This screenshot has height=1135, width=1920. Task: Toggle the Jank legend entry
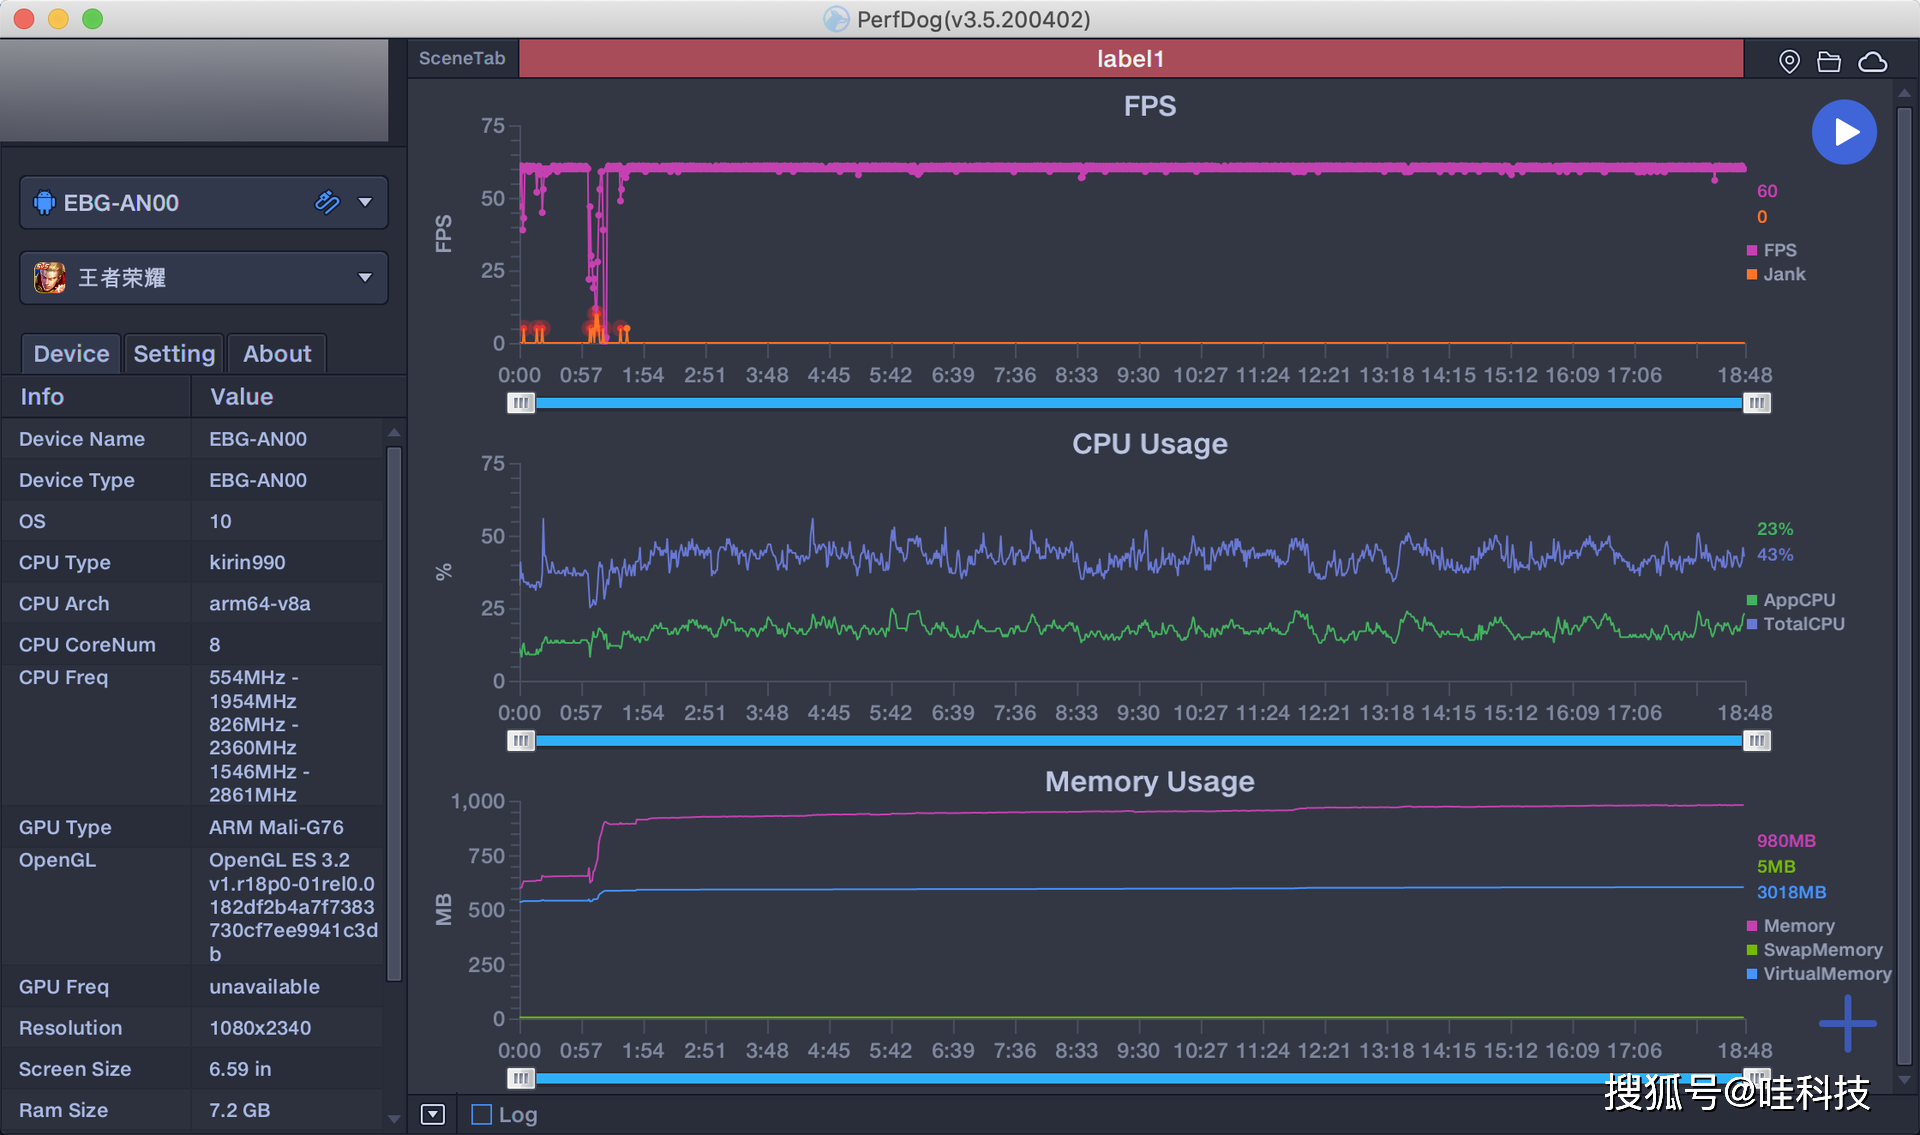[x=1782, y=274]
